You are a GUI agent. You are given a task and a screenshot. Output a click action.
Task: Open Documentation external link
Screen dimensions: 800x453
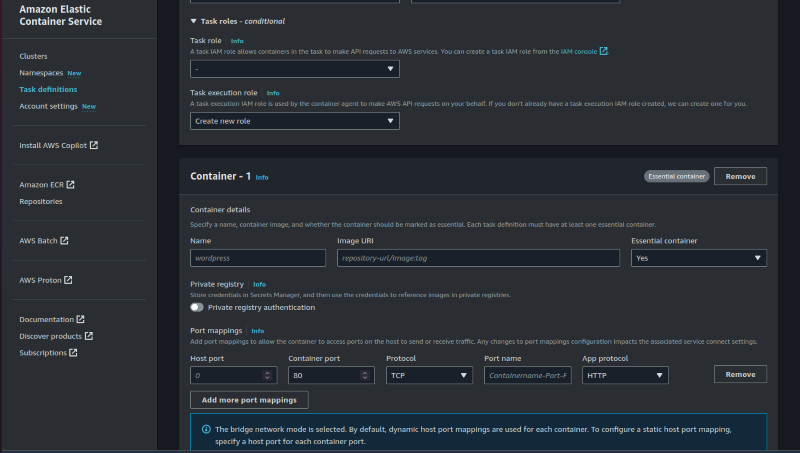point(52,320)
